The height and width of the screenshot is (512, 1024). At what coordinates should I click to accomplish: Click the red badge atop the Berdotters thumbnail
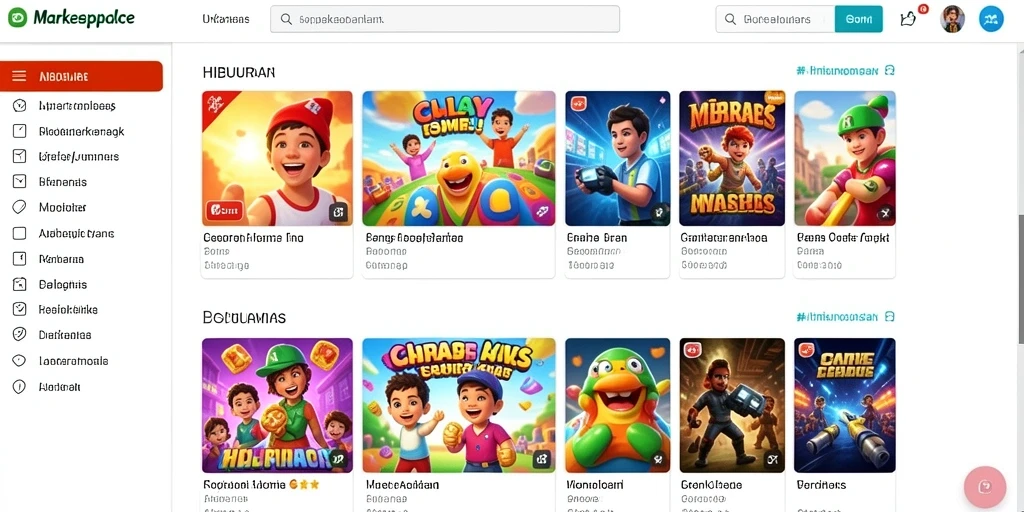pos(807,350)
